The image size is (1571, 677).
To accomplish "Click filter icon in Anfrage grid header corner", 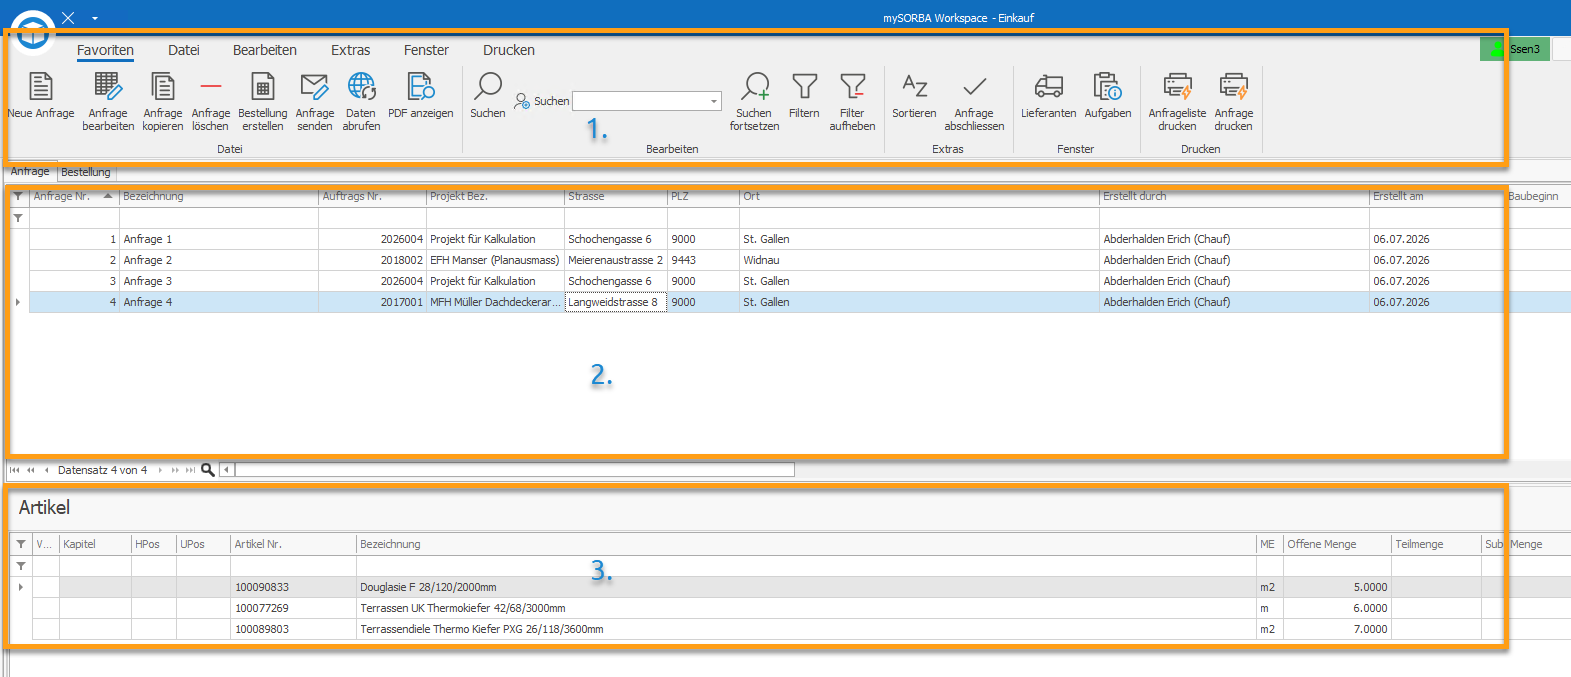I will [x=18, y=196].
